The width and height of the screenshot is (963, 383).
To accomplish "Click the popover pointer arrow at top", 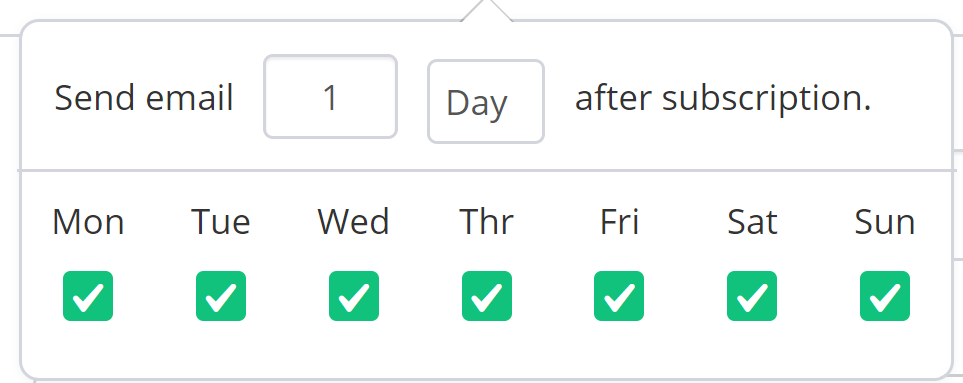I will pyautogui.click(x=486, y=11).
